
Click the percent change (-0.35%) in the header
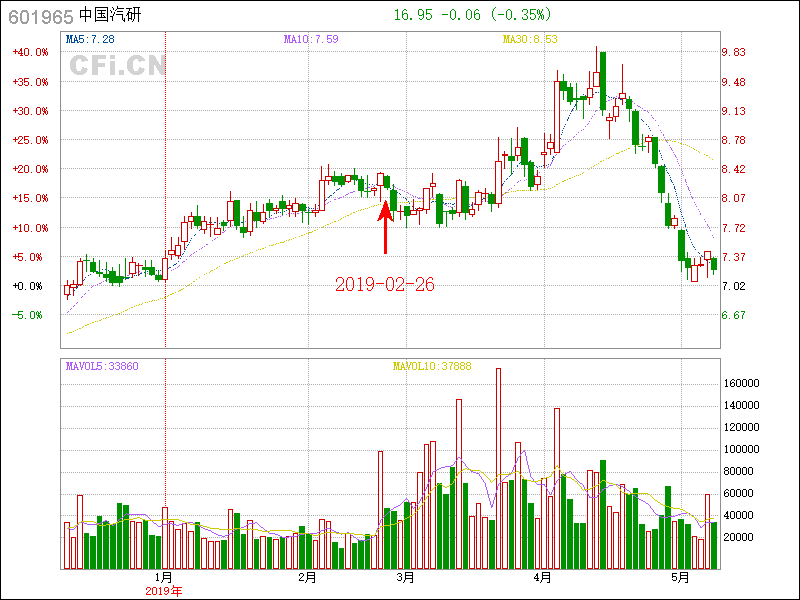pos(521,15)
